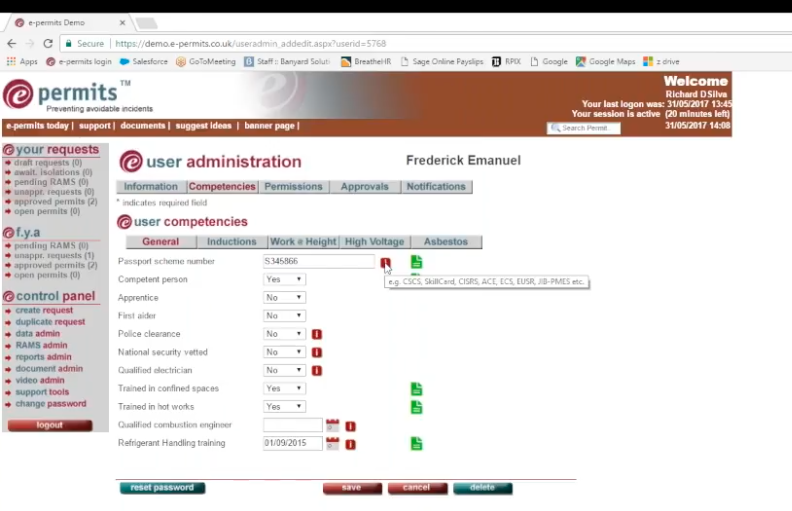The height and width of the screenshot is (511, 792).
Task: Click the Passport scheme number field
Action: pos(319,261)
